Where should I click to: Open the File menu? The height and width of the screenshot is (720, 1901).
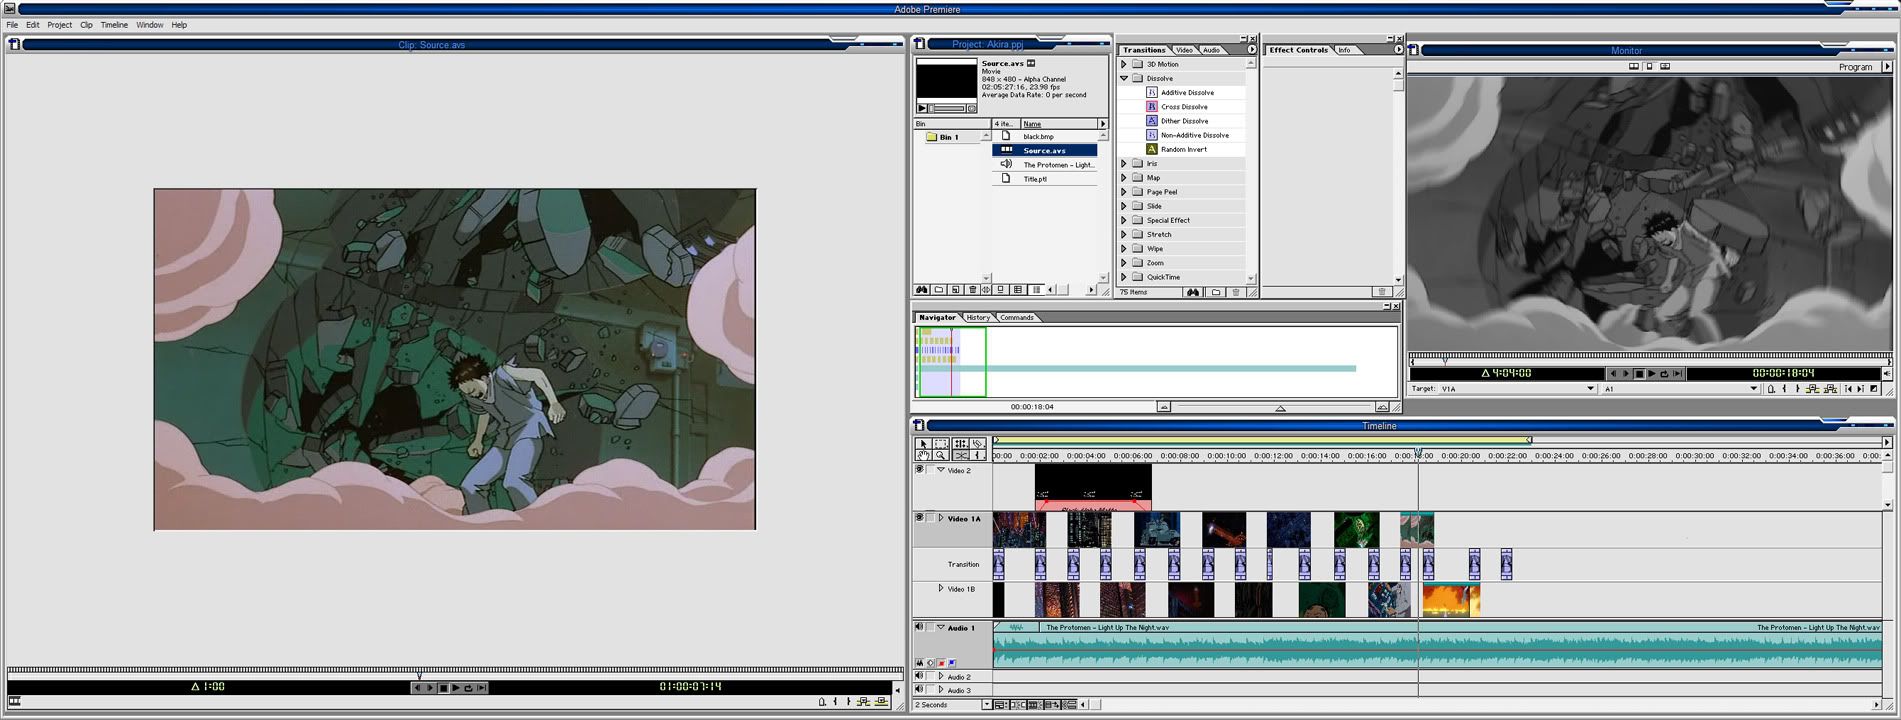[12, 25]
